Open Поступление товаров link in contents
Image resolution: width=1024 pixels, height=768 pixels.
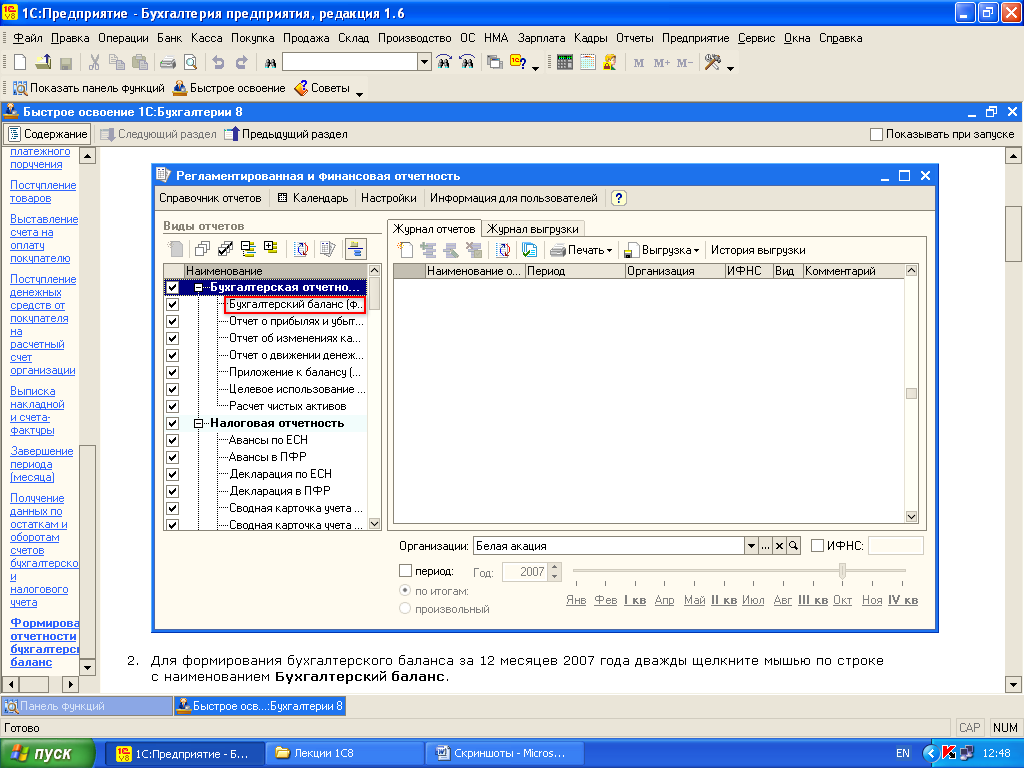pos(42,191)
